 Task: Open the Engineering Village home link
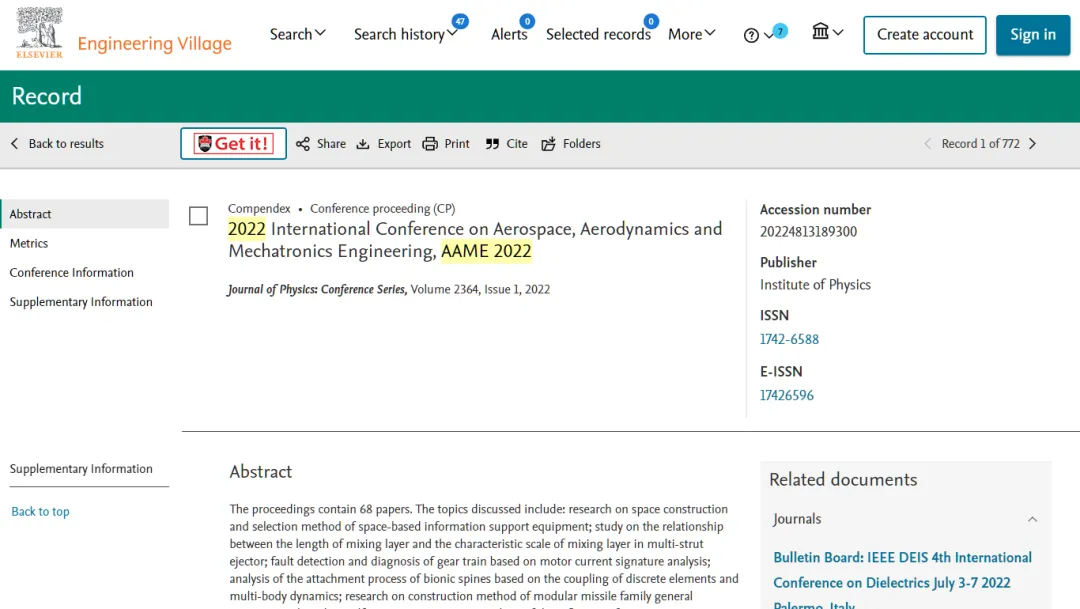click(x=154, y=43)
